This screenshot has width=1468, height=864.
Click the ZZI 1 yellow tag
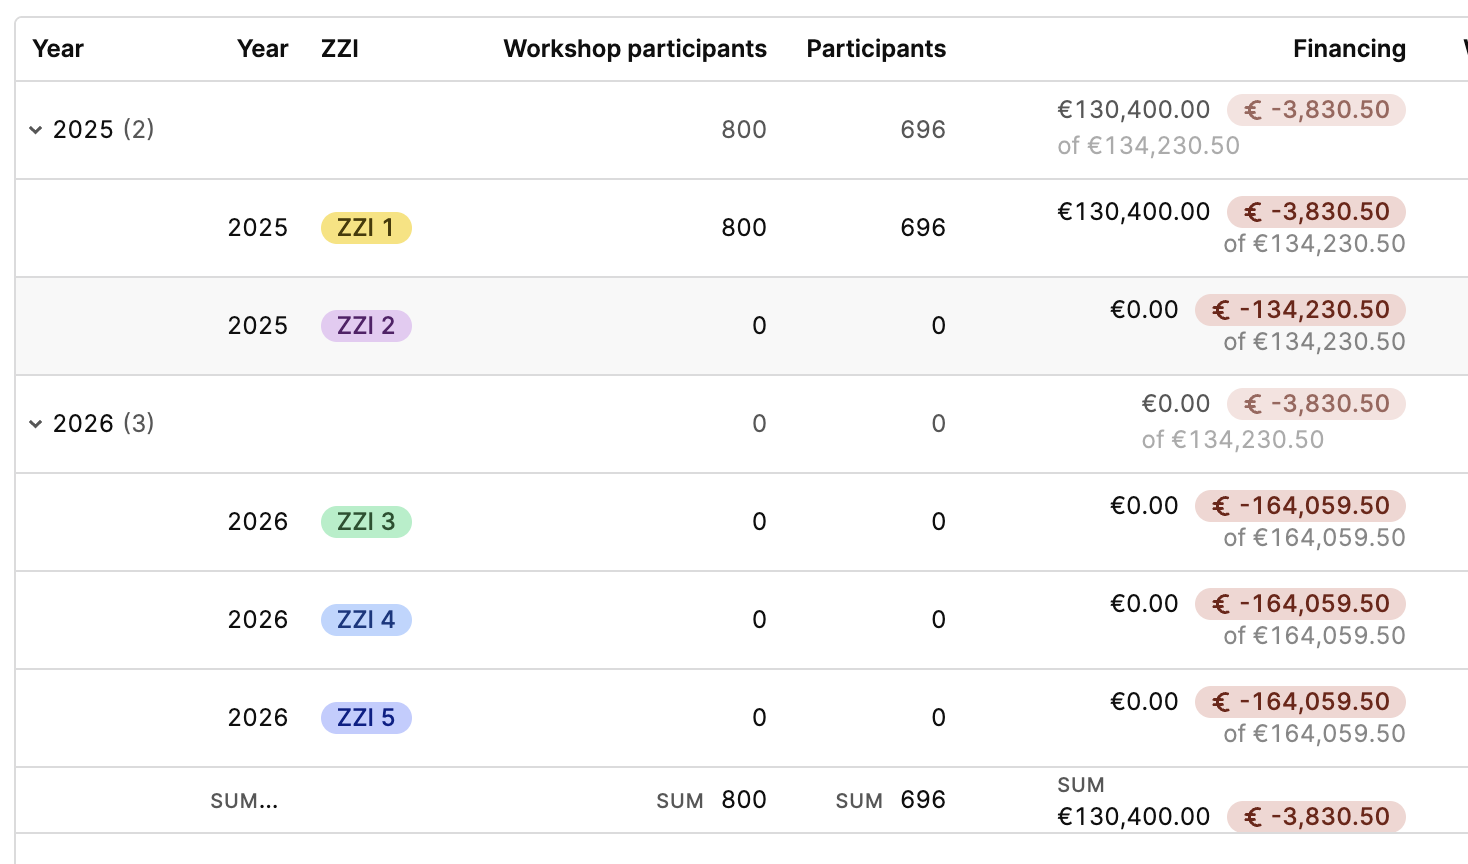point(366,228)
